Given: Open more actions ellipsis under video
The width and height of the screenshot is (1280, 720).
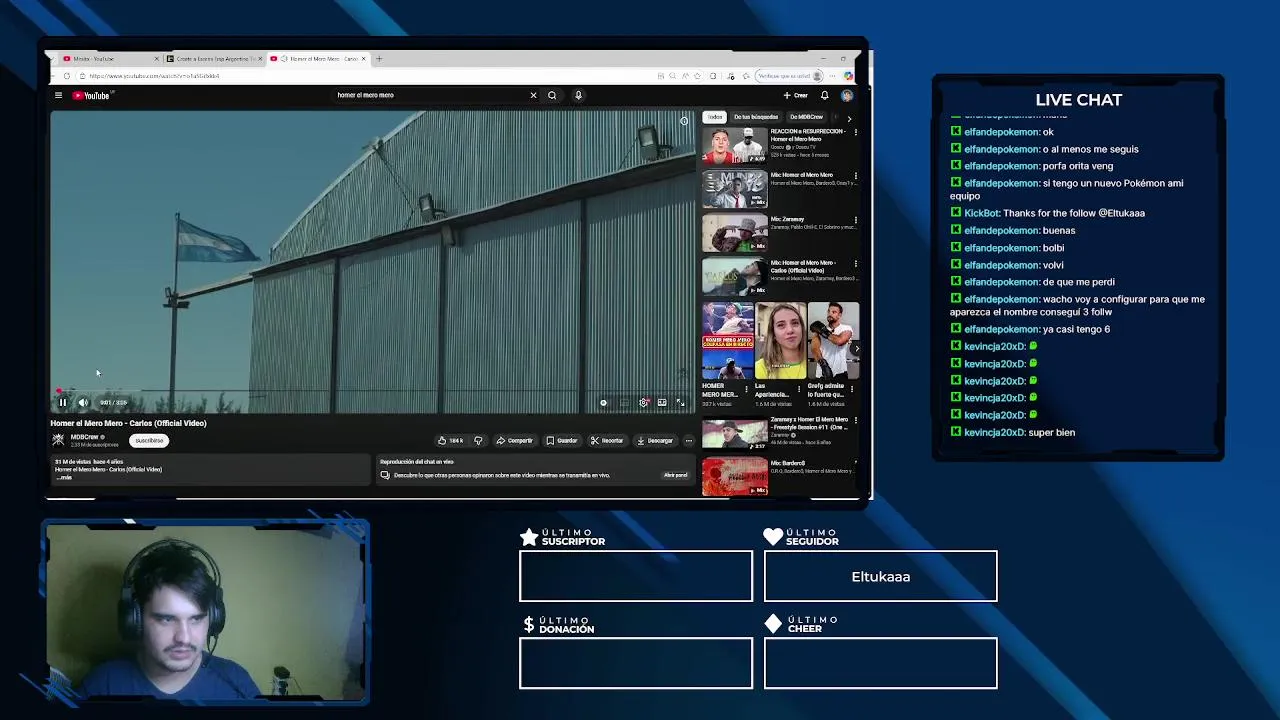Looking at the screenshot, I should pyautogui.click(x=688, y=440).
